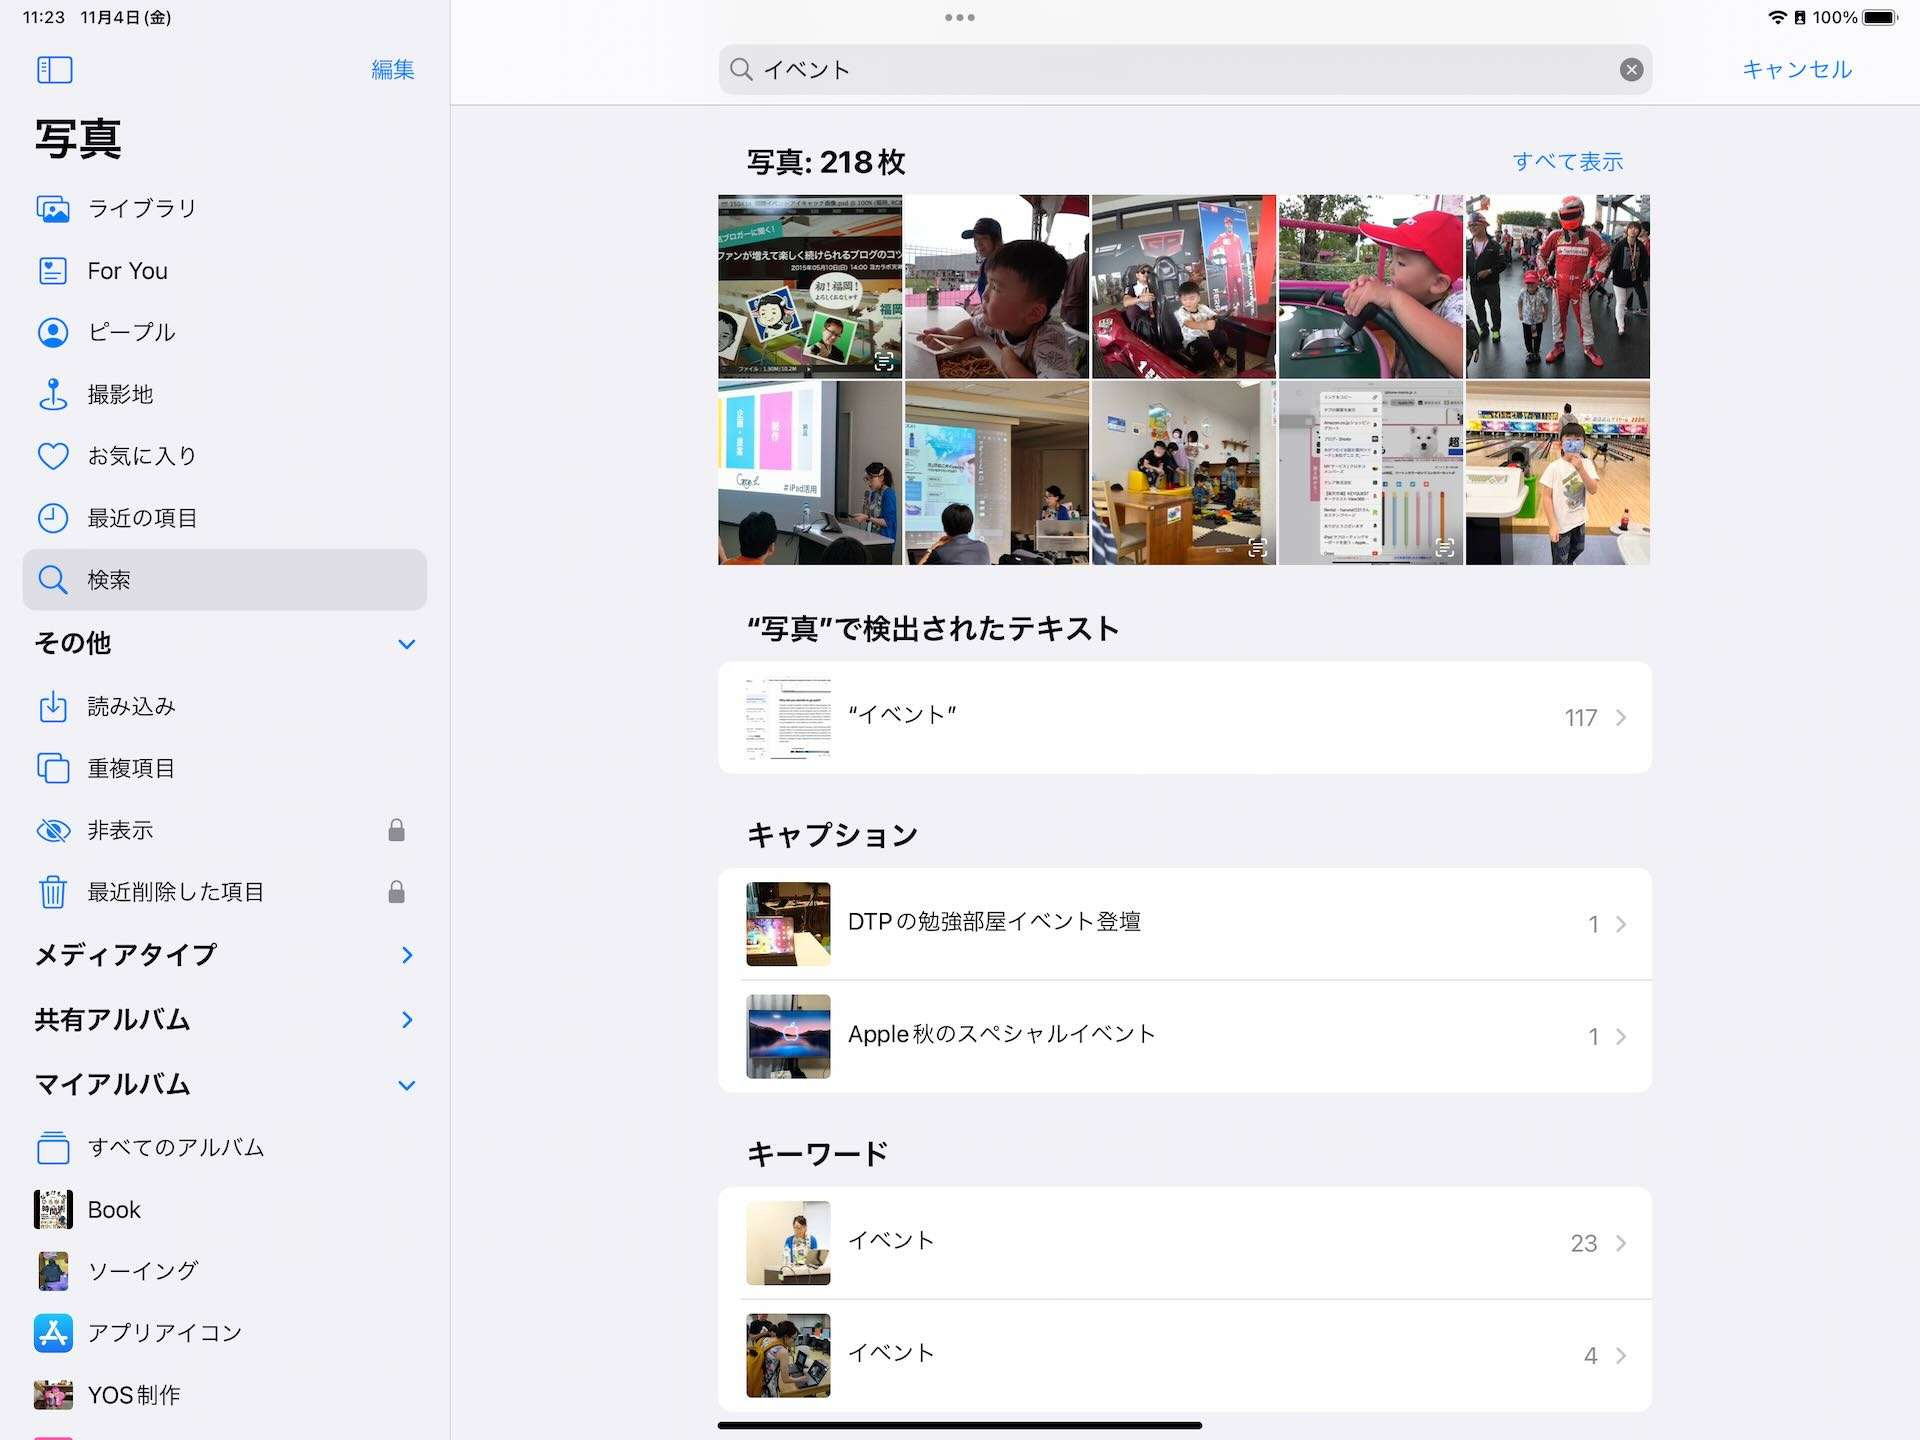1920x1440 pixels.
Task: Tap the search input field containing イベント
Action: pyautogui.click(x=1185, y=70)
